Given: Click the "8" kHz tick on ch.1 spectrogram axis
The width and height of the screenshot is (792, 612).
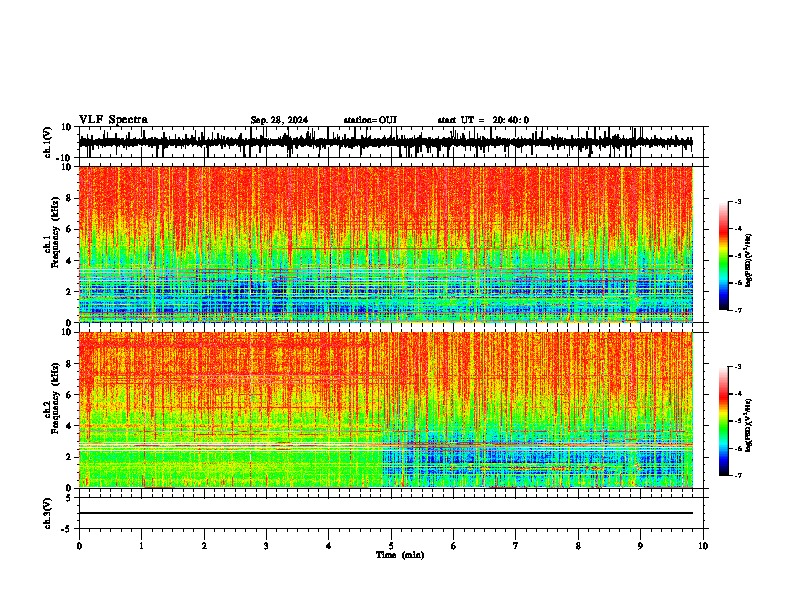Looking at the screenshot, I should point(69,198).
